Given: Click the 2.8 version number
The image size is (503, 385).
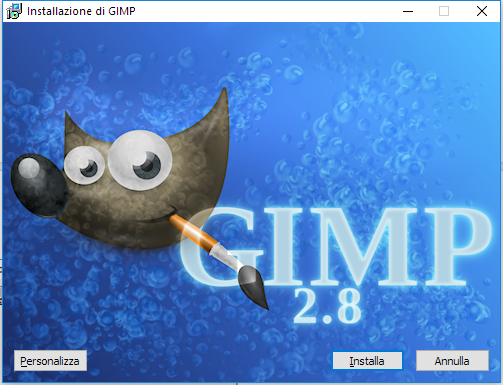Looking at the screenshot, I should coord(327,306).
